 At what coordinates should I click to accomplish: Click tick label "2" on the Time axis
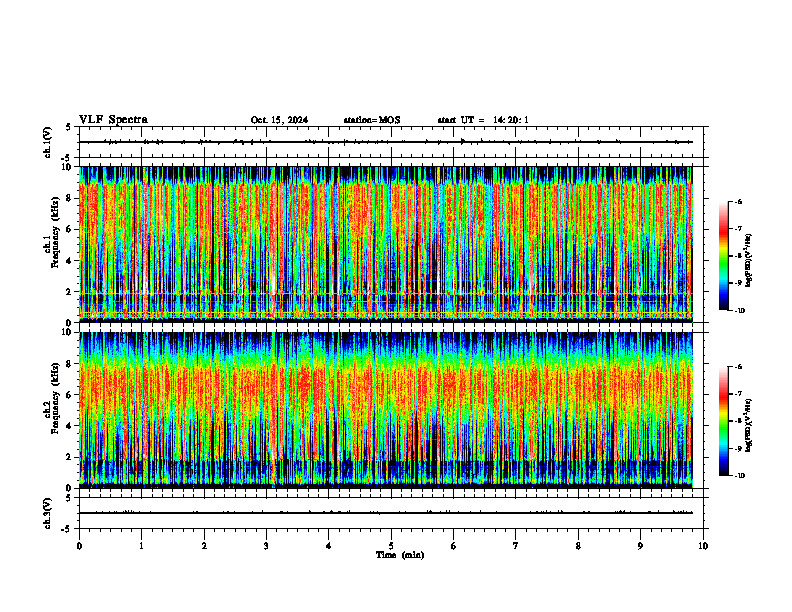pyautogui.click(x=204, y=546)
